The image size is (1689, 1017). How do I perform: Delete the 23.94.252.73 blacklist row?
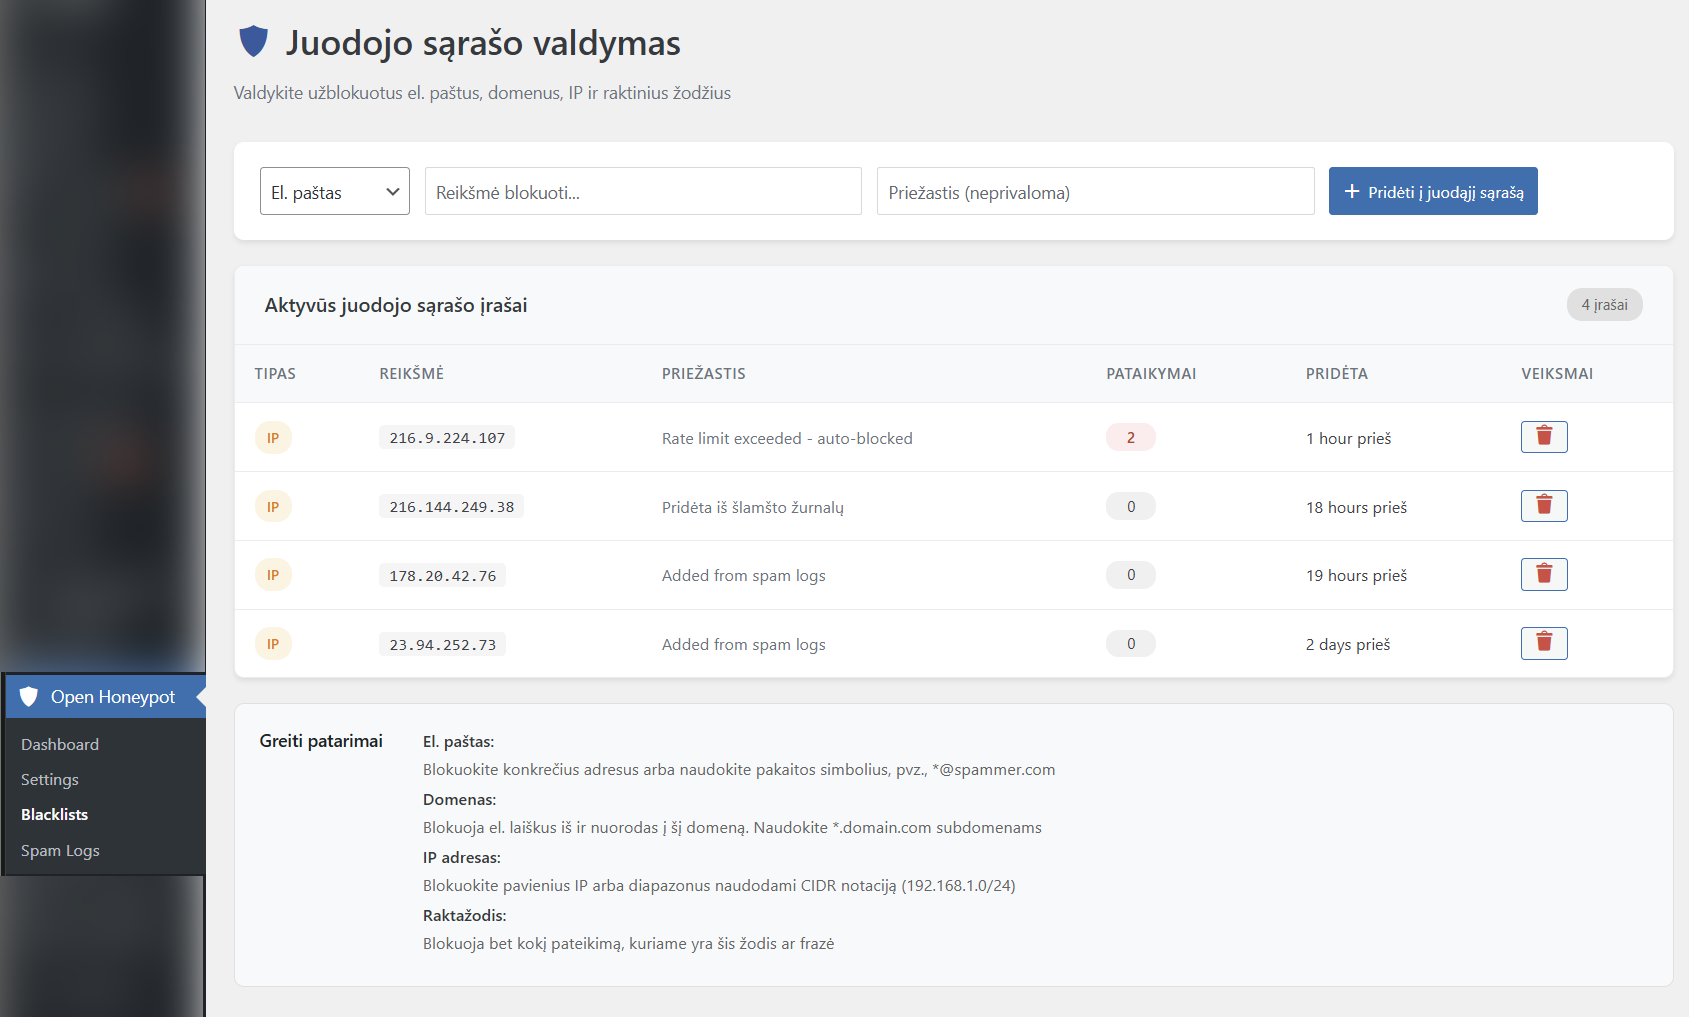coord(1543,644)
